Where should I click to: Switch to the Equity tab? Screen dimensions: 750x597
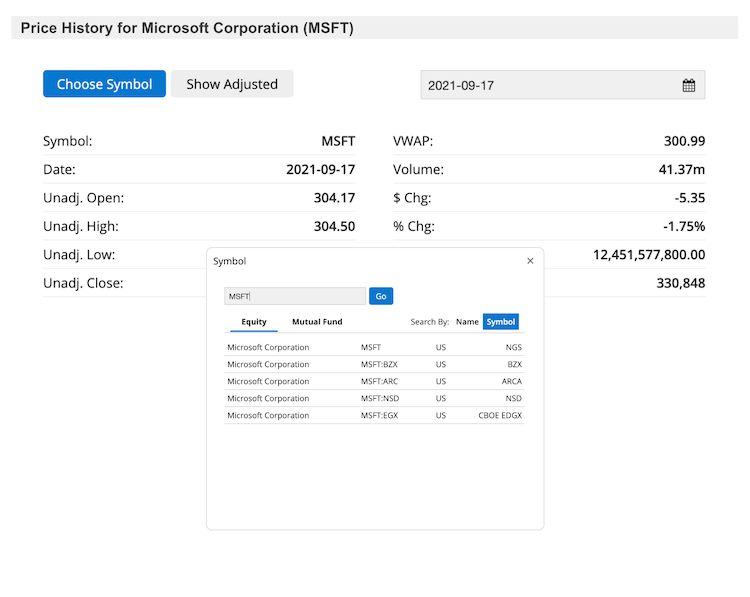coord(254,322)
